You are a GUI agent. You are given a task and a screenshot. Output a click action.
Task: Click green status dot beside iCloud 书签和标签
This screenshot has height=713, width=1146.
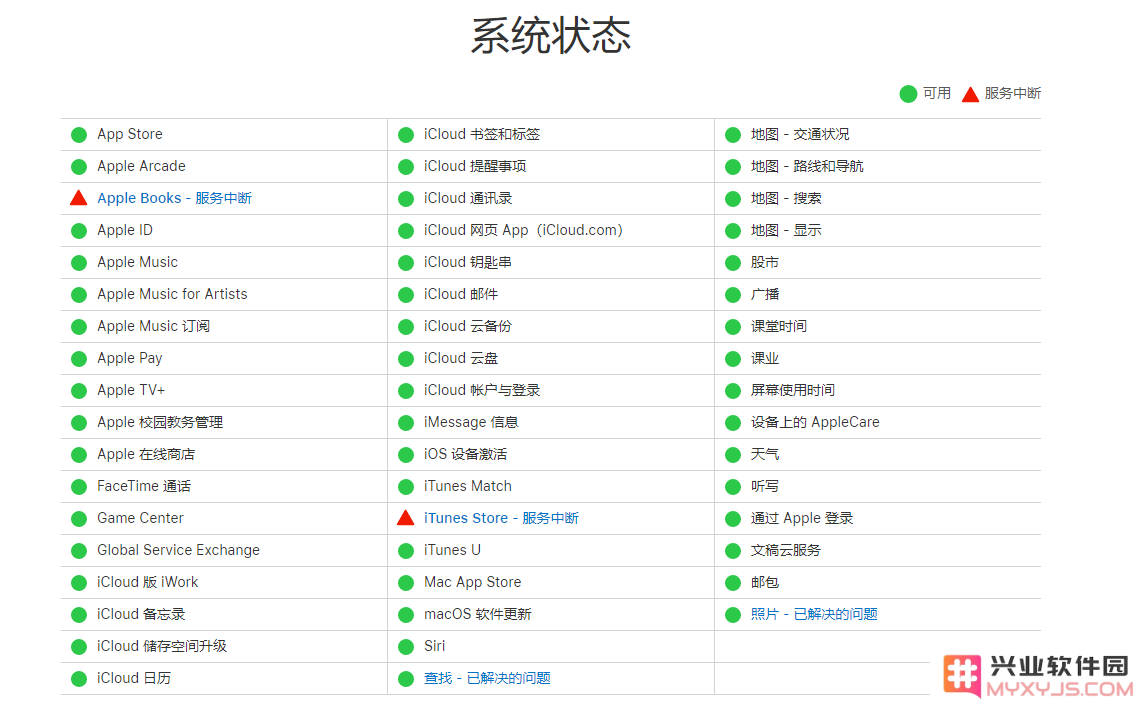[406, 134]
